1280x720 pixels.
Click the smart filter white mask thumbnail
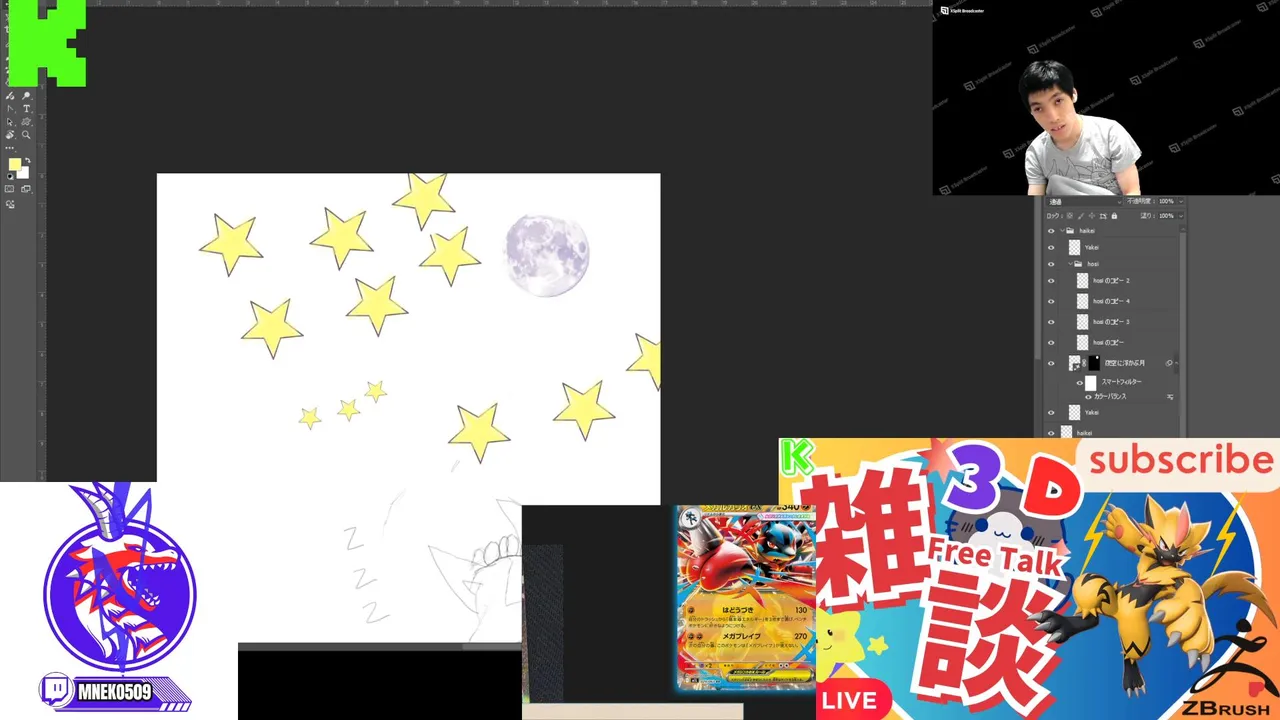click(1090, 382)
